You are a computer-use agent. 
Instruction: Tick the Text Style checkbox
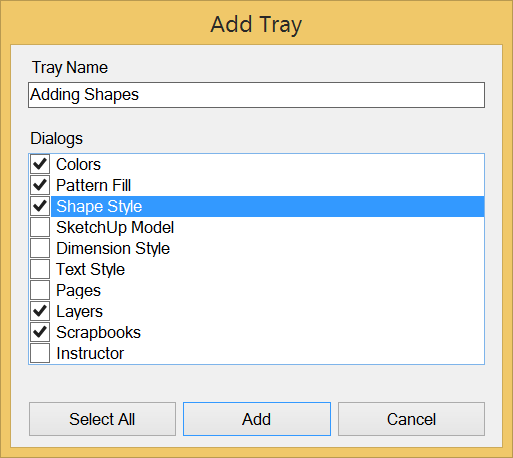tap(40, 269)
